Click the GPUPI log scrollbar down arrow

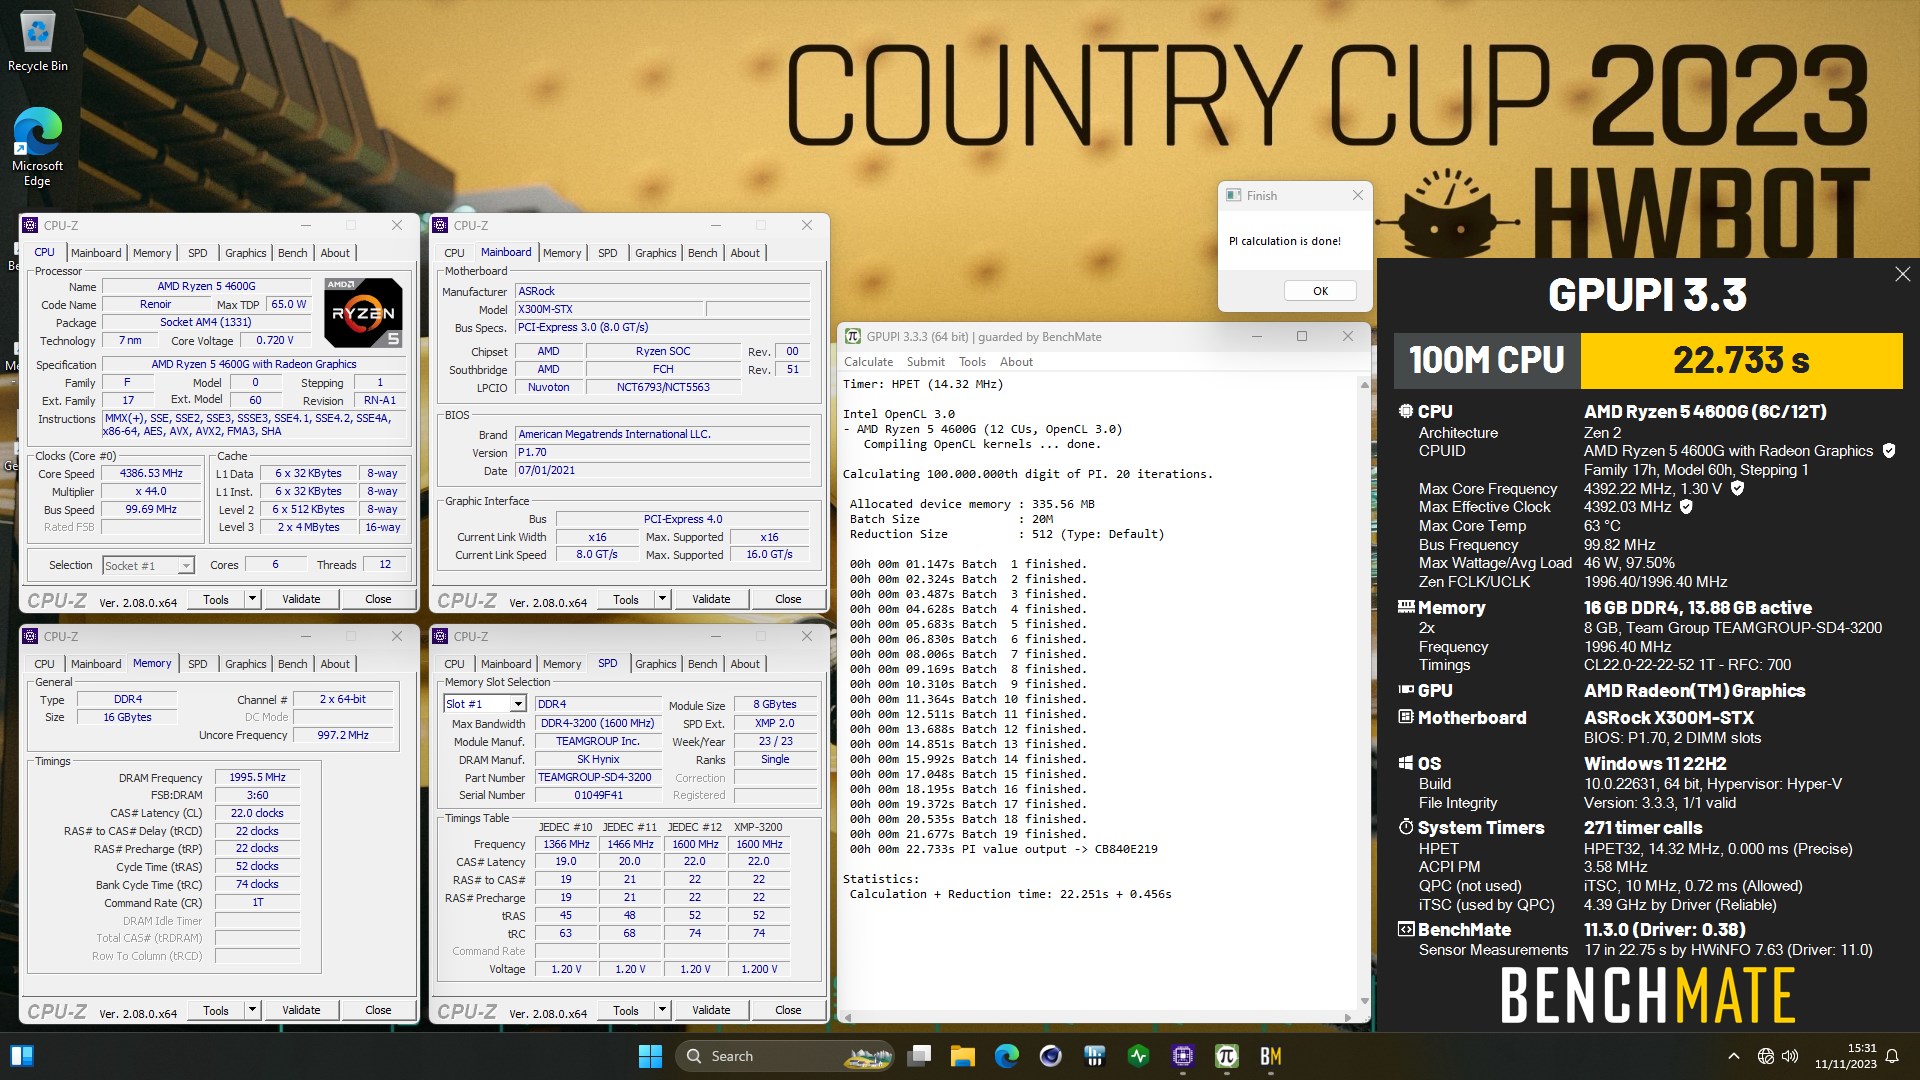(1364, 1001)
